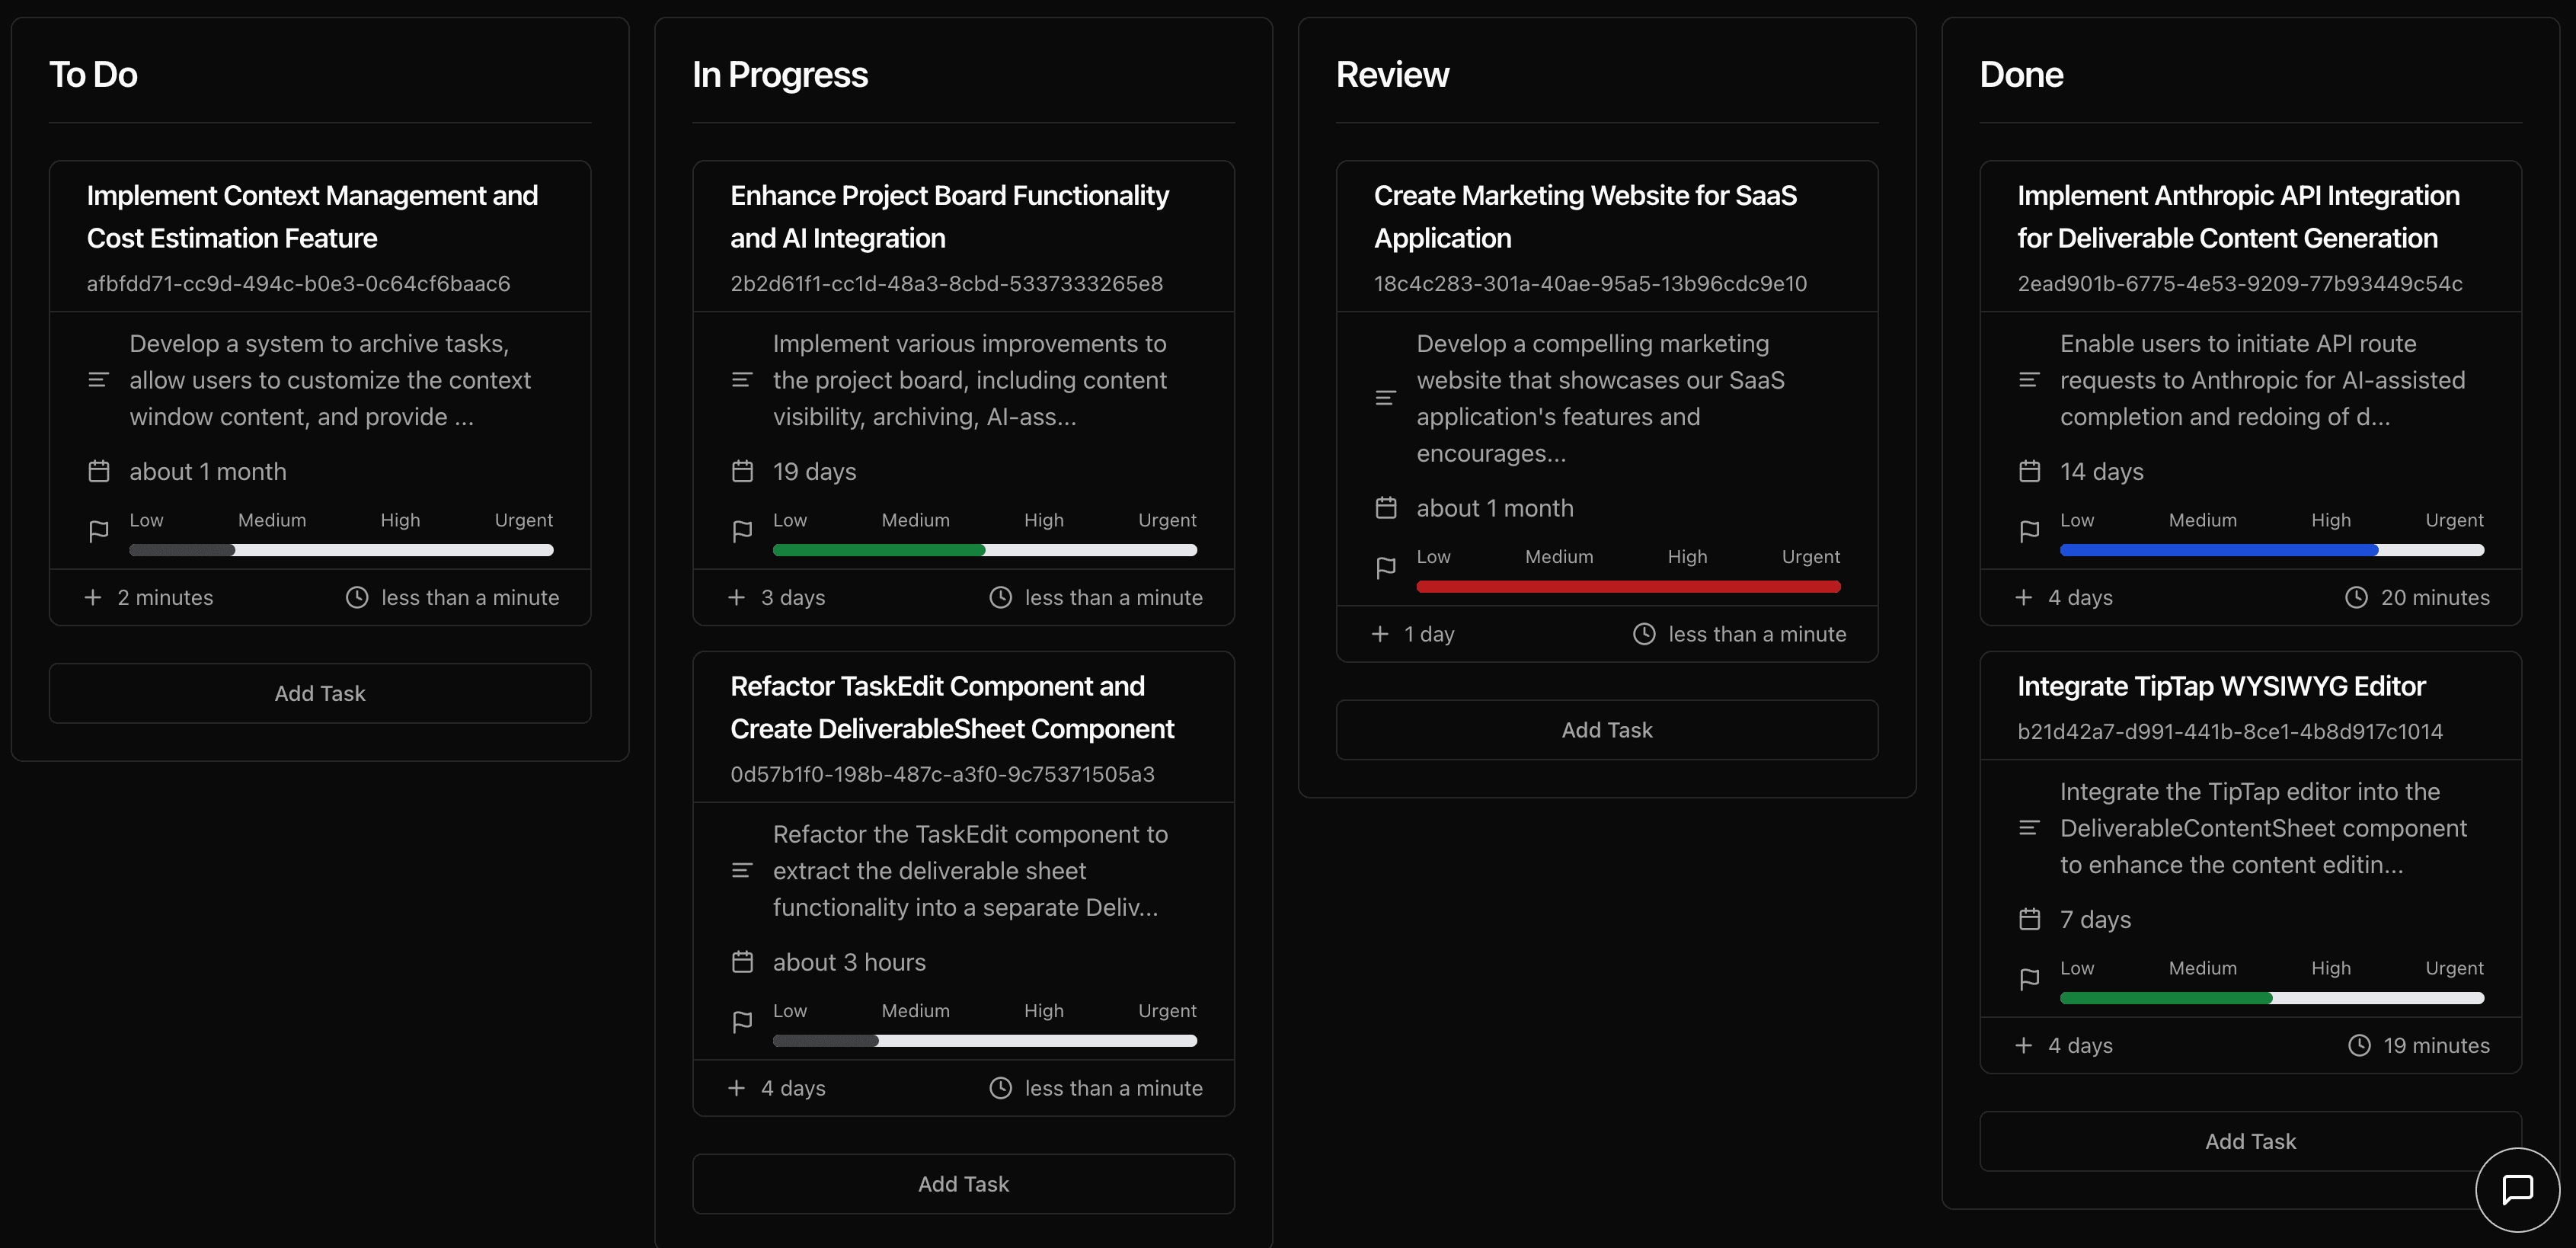Click task ID afbfdd71-cc9d on To Do card
Image resolution: width=2576 pixels, height=1248 pixels.
pyautogui.click(x=298, y=284)
